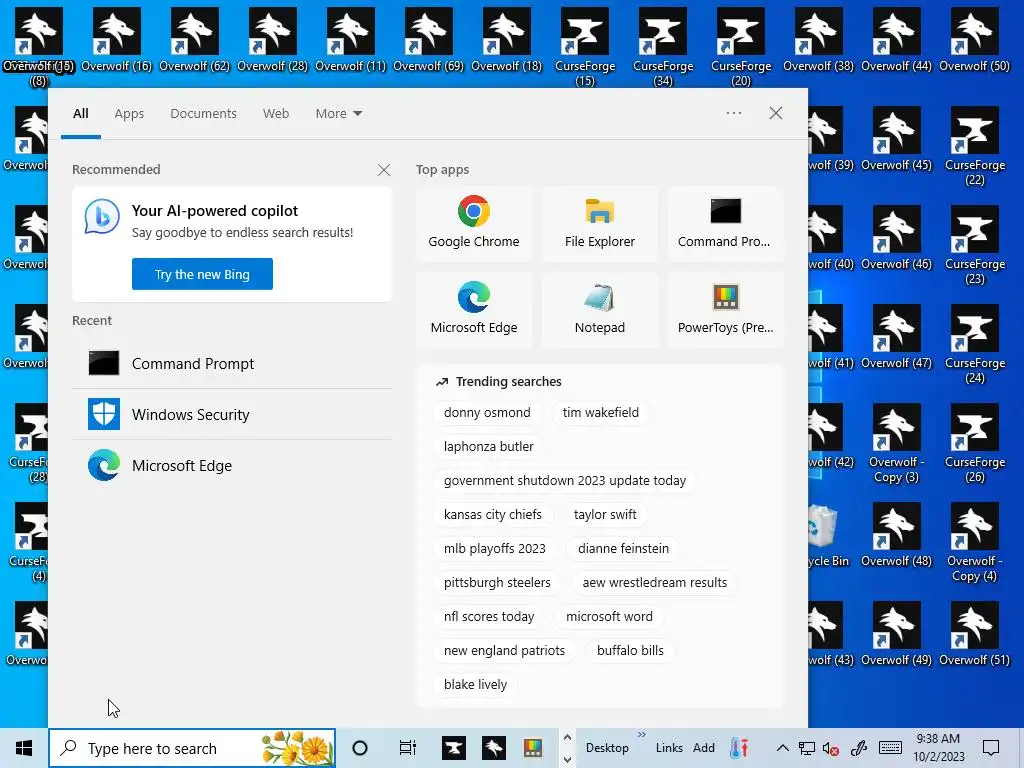Search trending topic donny osmond

pos(487,413)
